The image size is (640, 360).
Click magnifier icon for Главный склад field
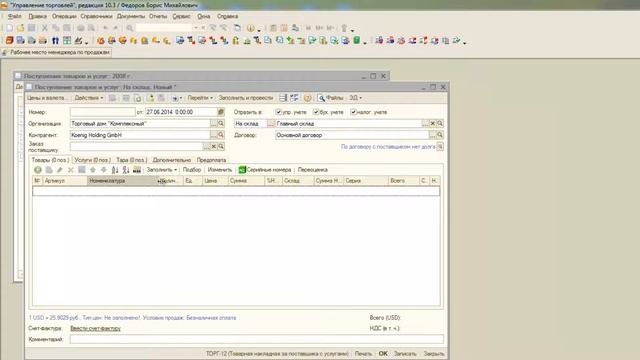pyautogui.click(x=440, y=123)
